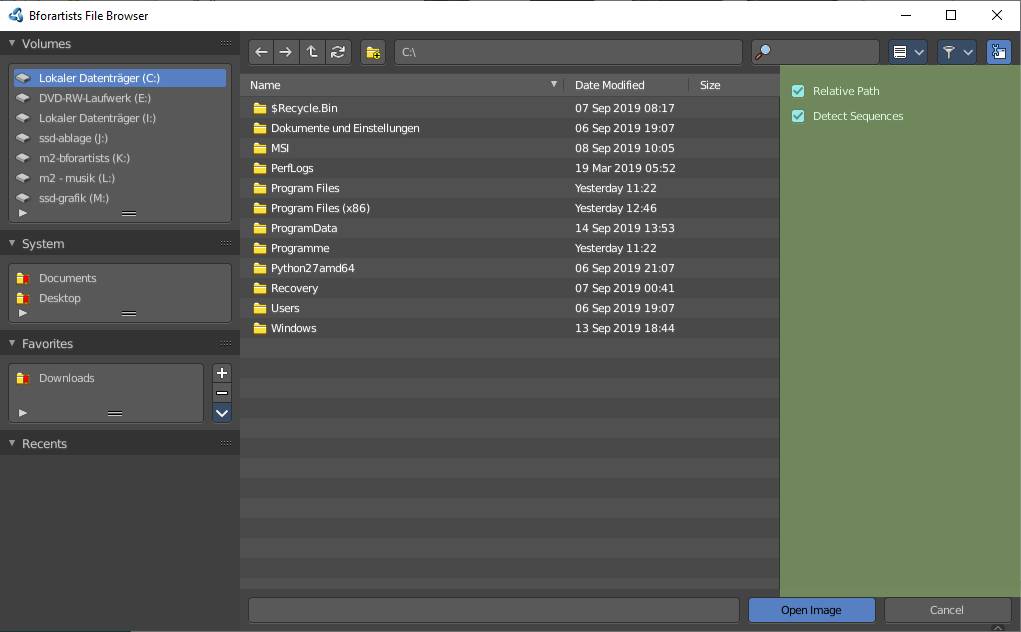
Task: Collapse the Volumes panel
Action: tap(12, 43)
